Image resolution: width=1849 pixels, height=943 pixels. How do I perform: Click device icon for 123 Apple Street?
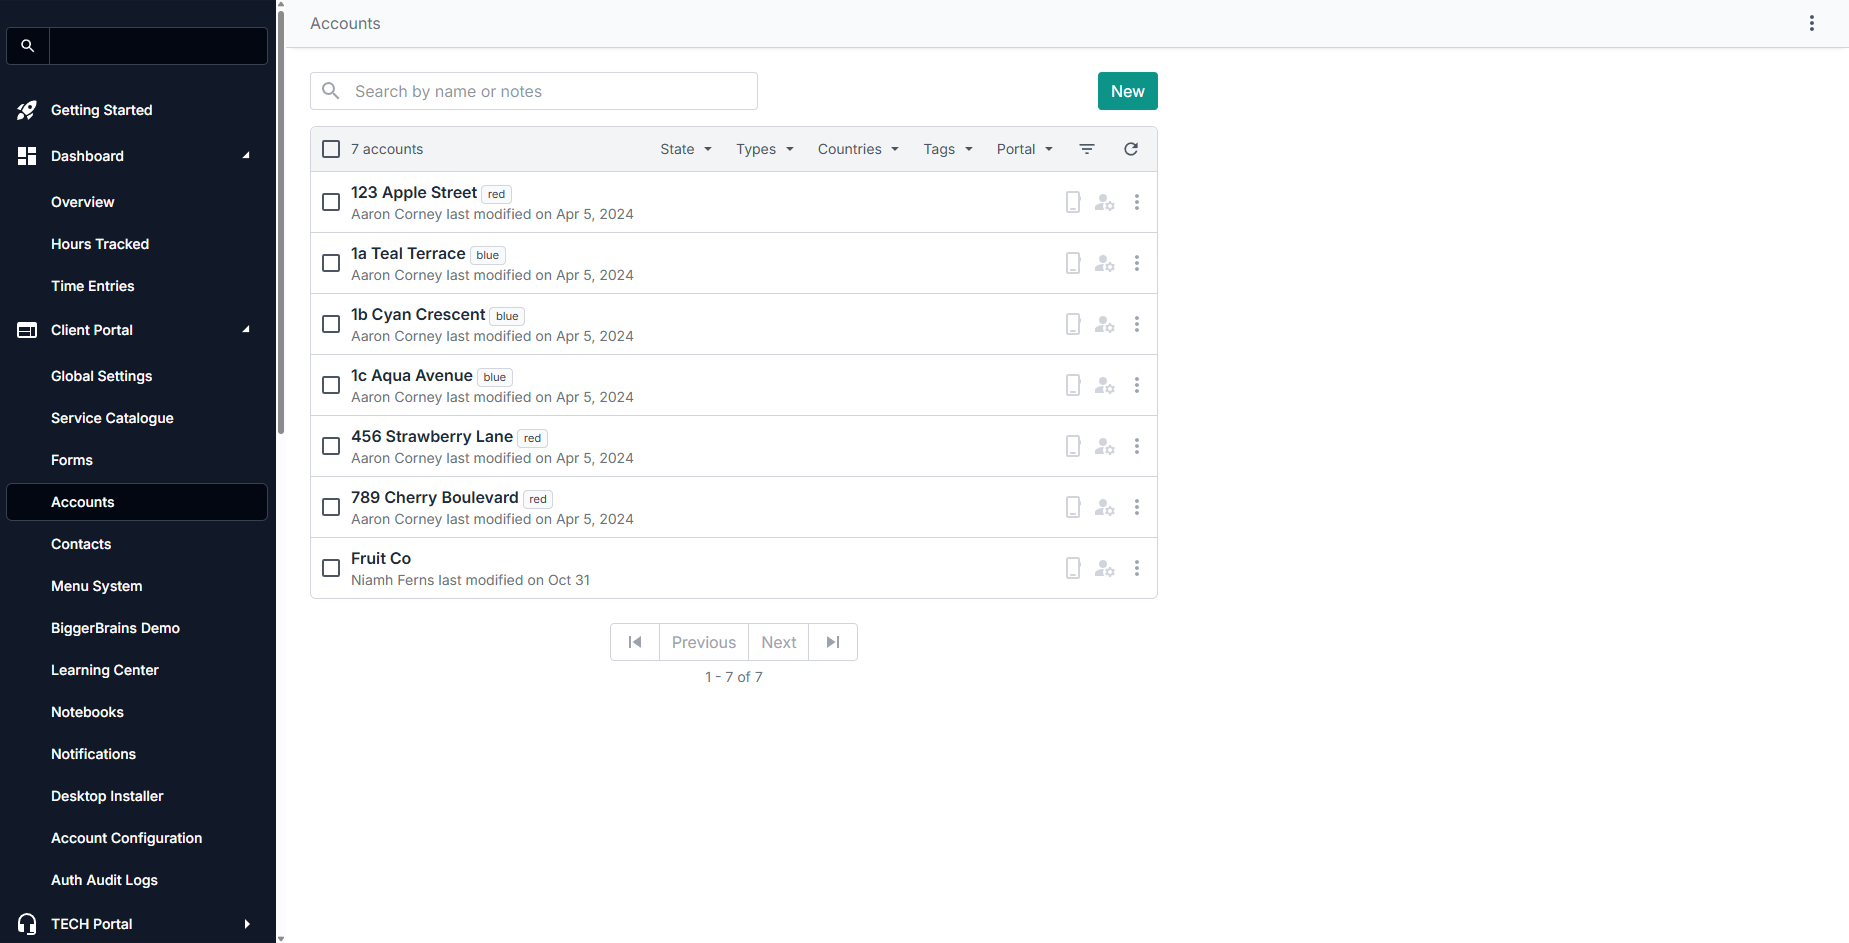click(x=1073, y=202)
